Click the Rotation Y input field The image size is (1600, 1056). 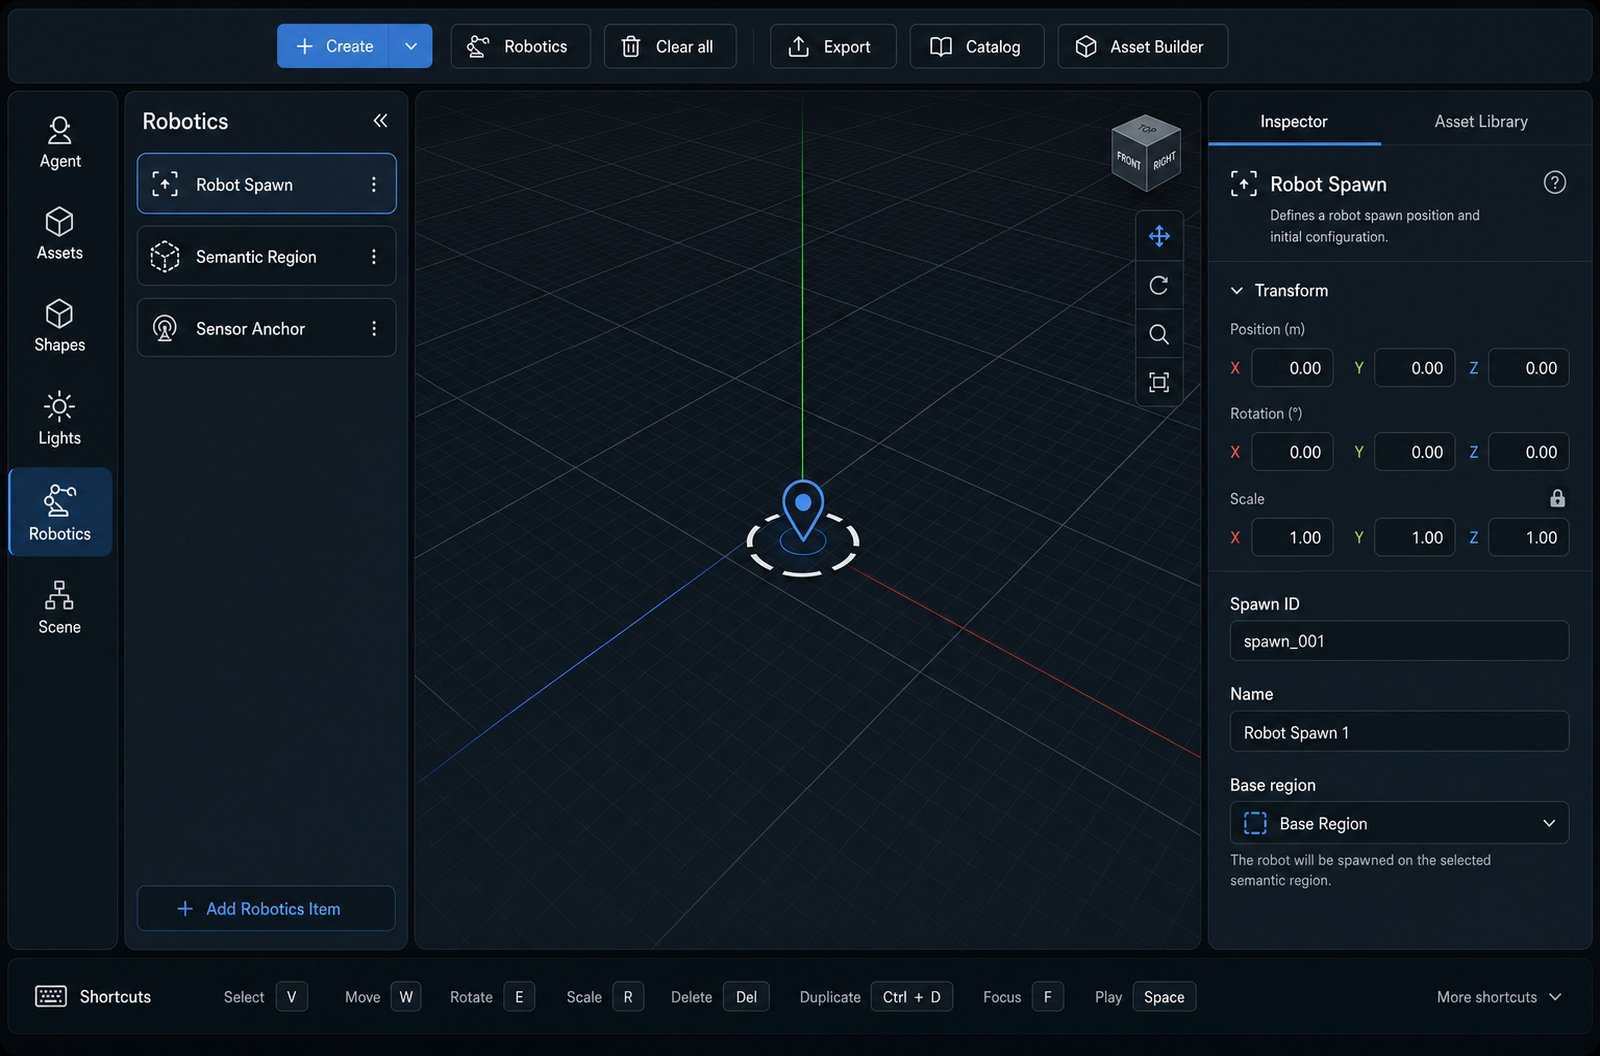pos(1414,452)
